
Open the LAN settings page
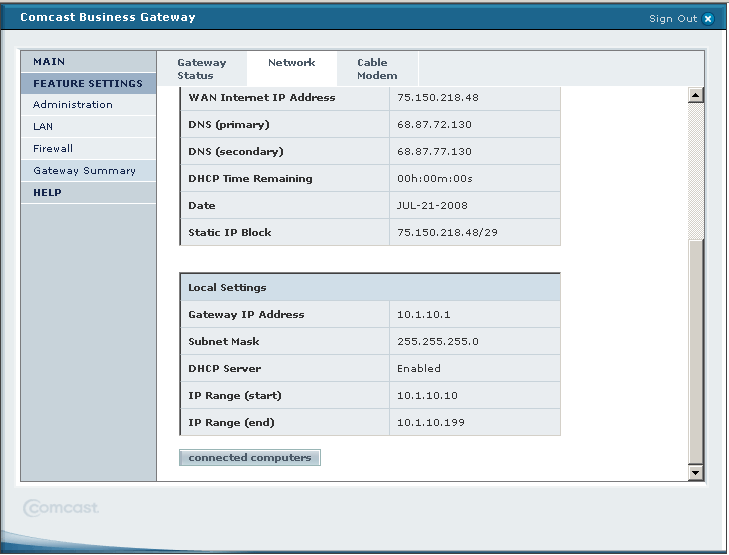pos(88,126)
